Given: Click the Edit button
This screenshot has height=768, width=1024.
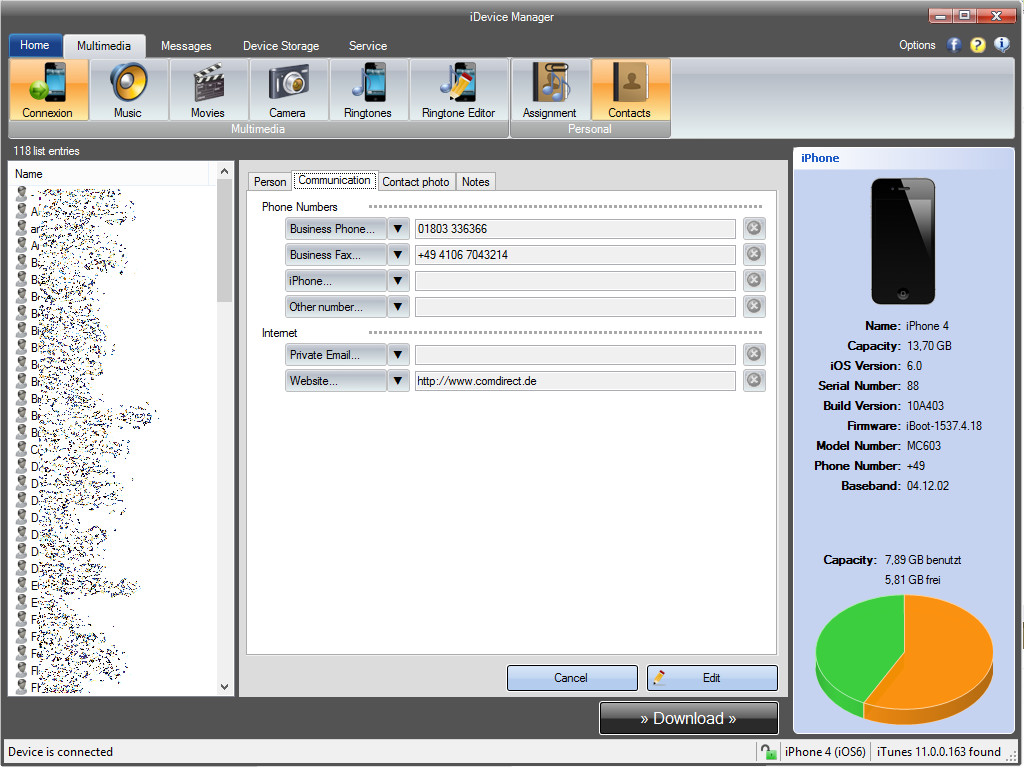Looking at the screenshot, I should [x=712, y=678].
